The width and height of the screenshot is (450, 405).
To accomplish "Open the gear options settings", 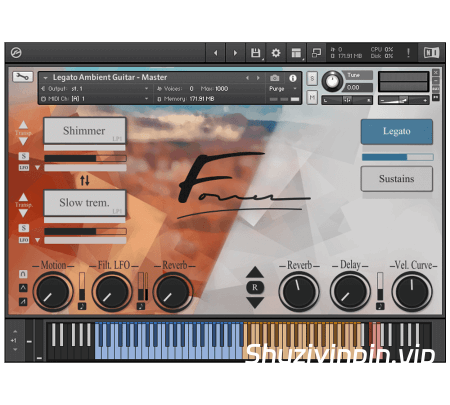I will click(276, 53).
